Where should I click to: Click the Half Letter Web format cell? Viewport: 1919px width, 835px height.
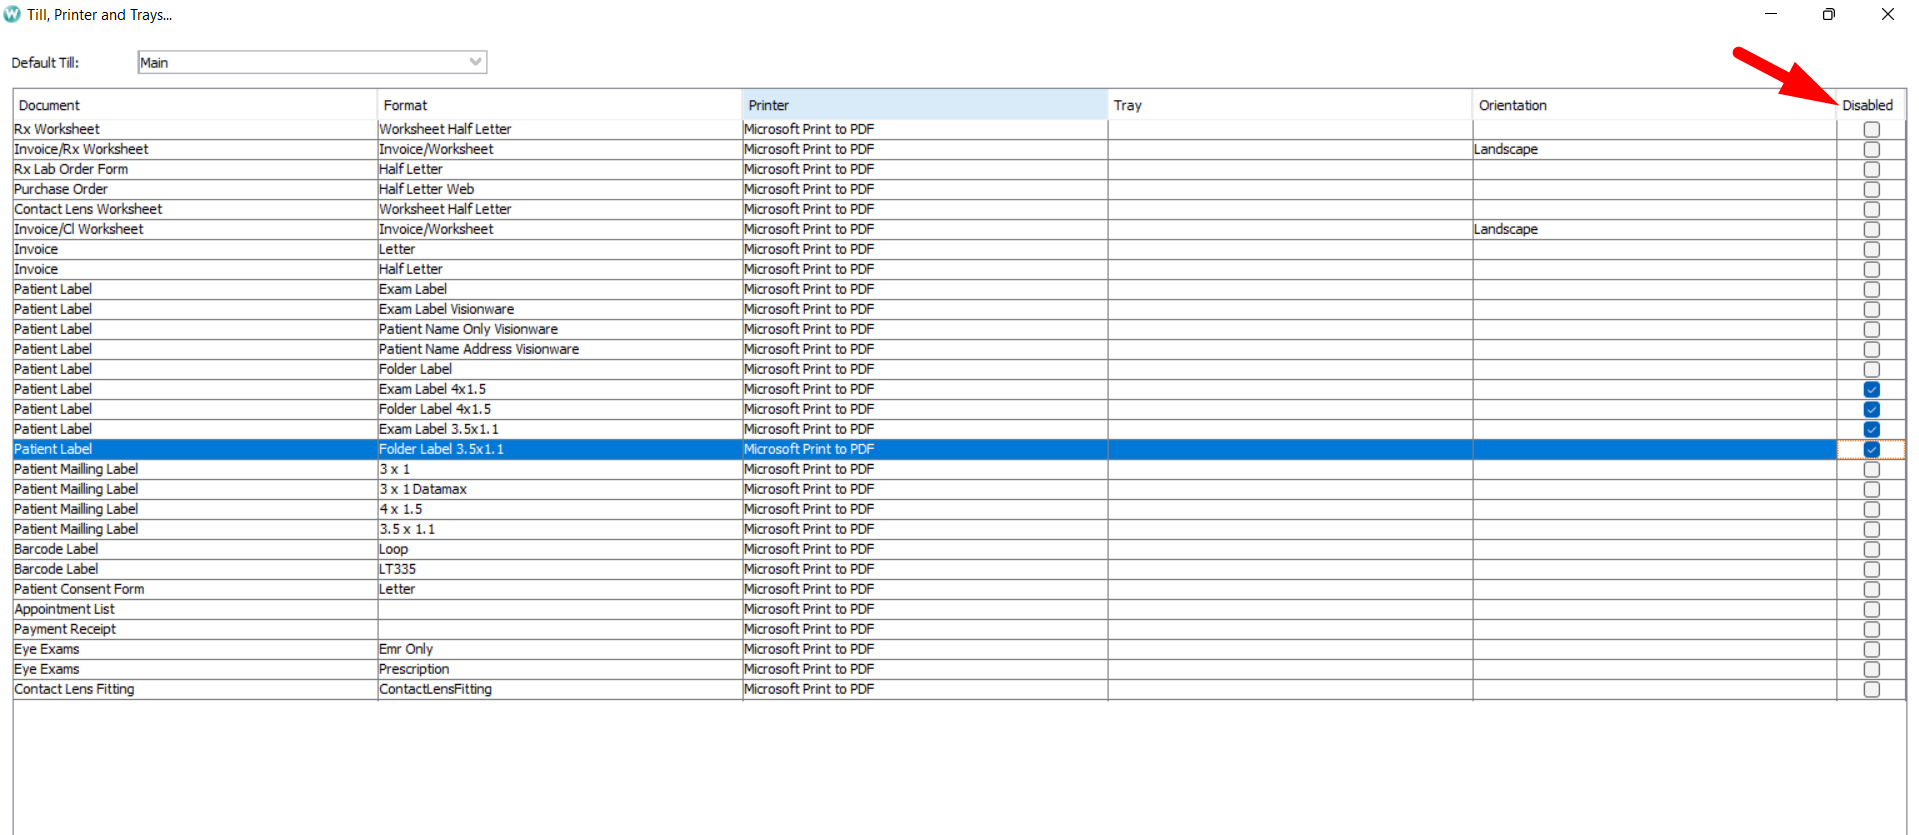pyautogui.click(x=560, y=189)
